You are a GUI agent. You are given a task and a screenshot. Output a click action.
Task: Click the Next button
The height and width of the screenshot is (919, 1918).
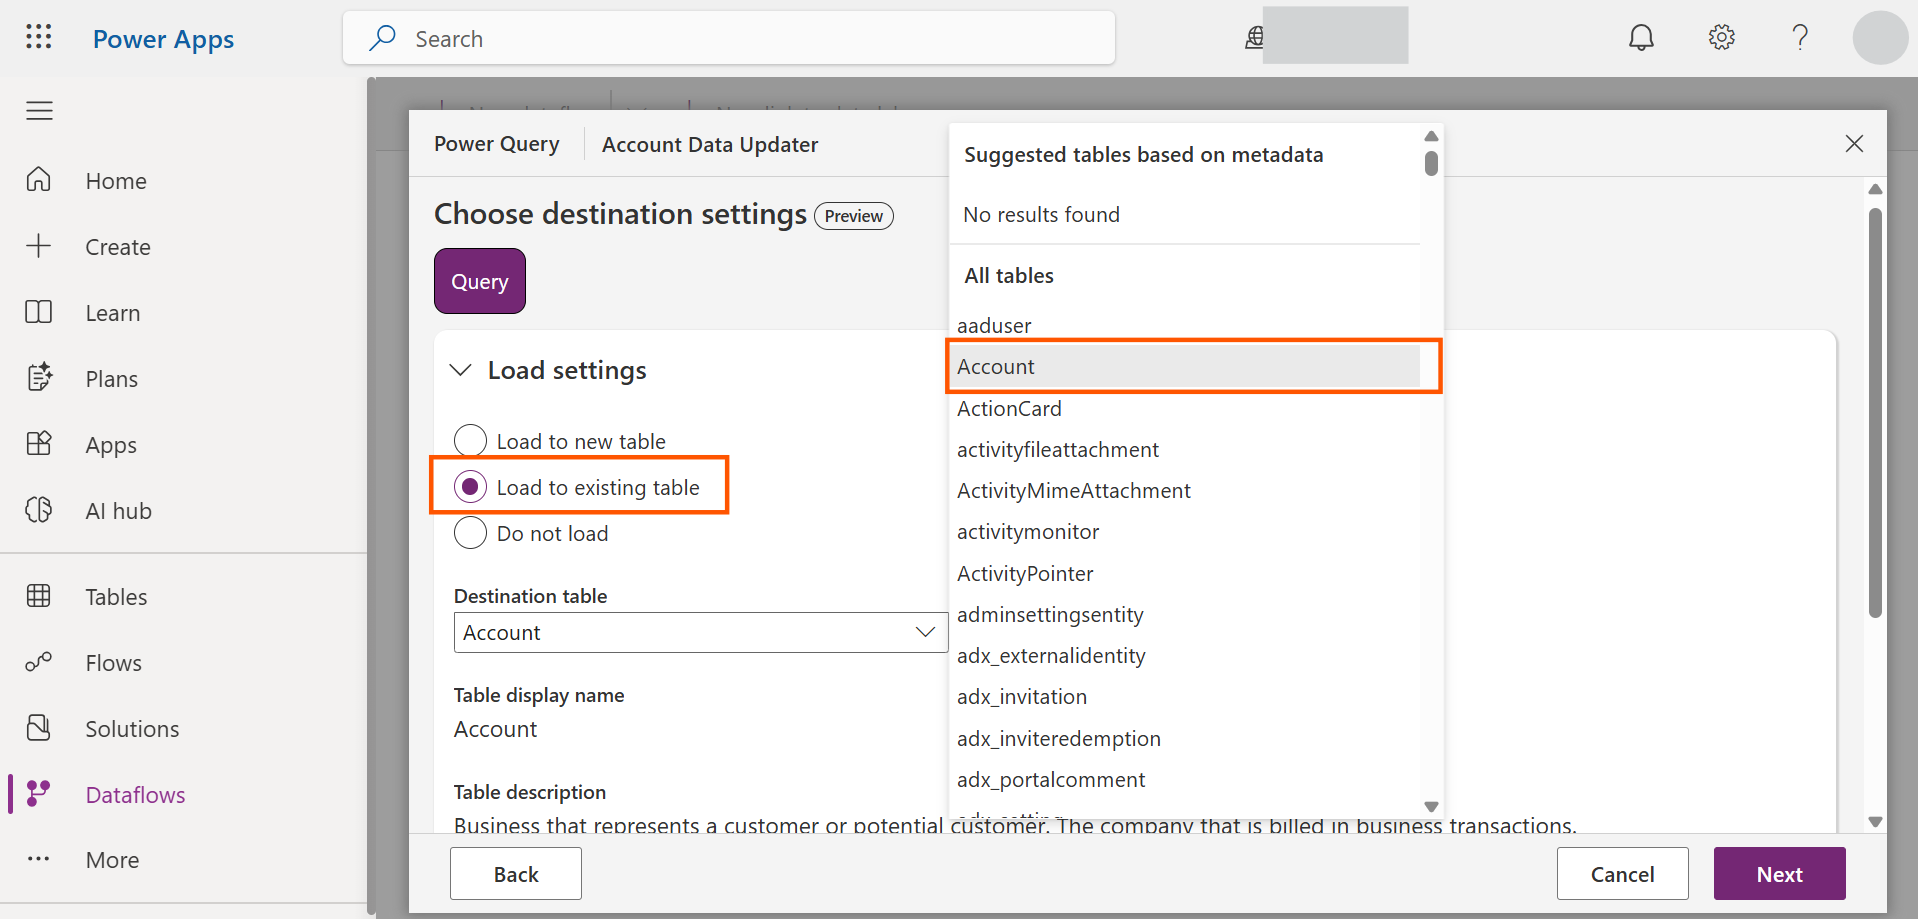[x=1779, y=874]
